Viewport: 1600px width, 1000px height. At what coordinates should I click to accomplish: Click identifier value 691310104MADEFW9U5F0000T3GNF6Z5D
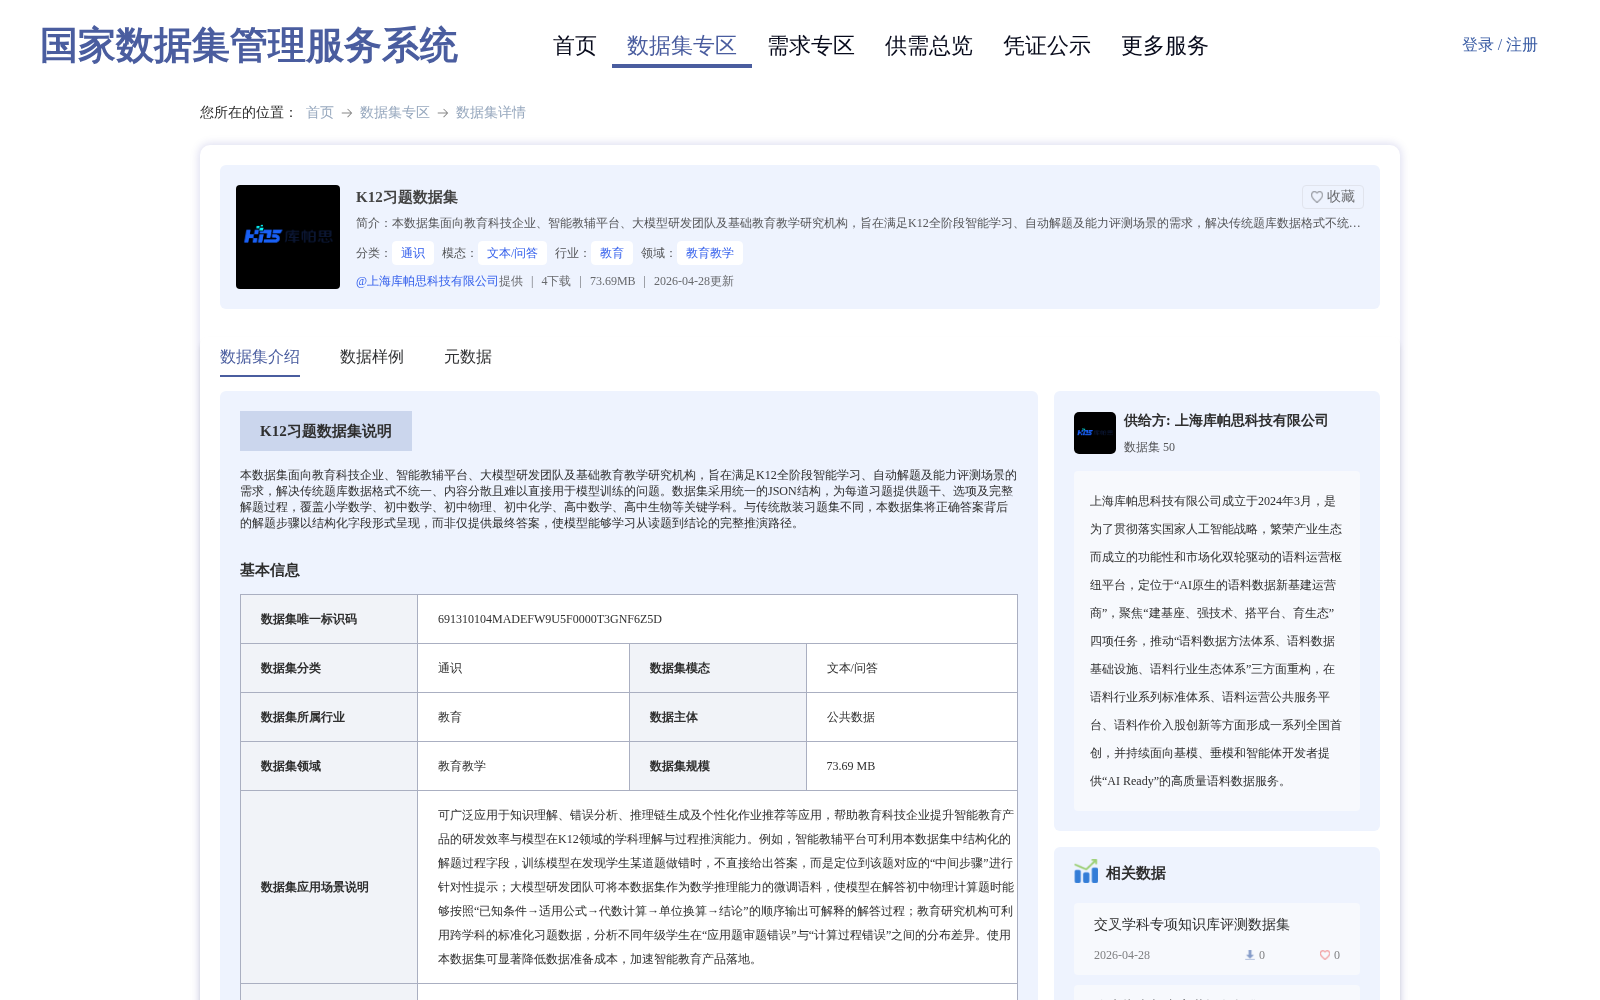click(x=550, y=619)
